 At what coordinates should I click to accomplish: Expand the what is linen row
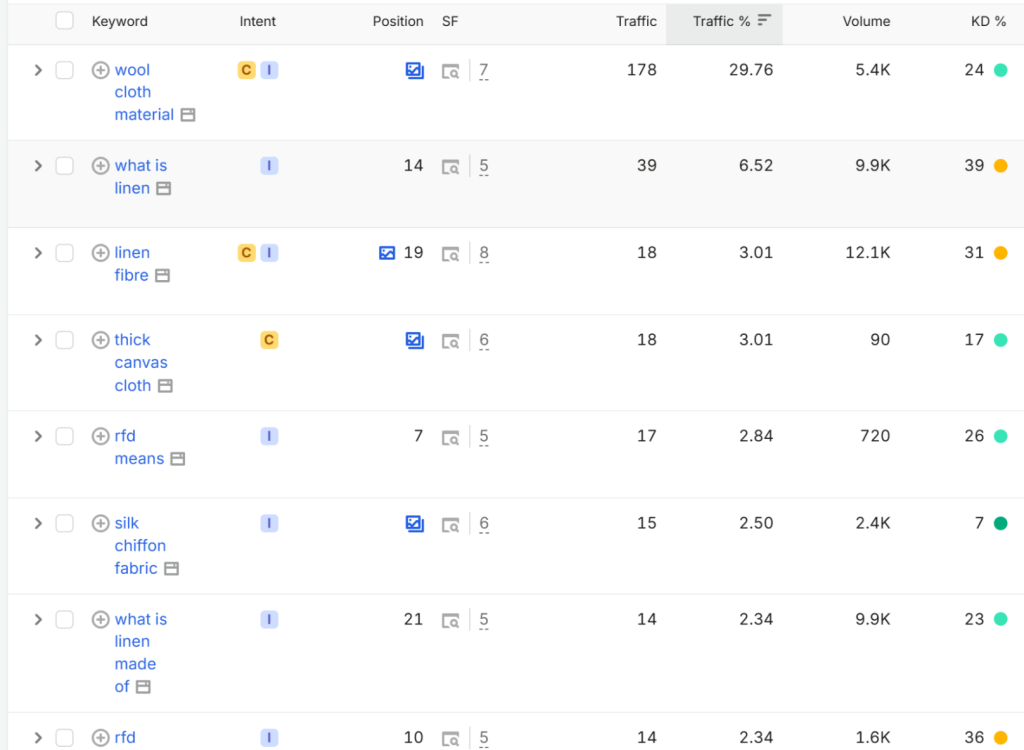click(38, 166)
